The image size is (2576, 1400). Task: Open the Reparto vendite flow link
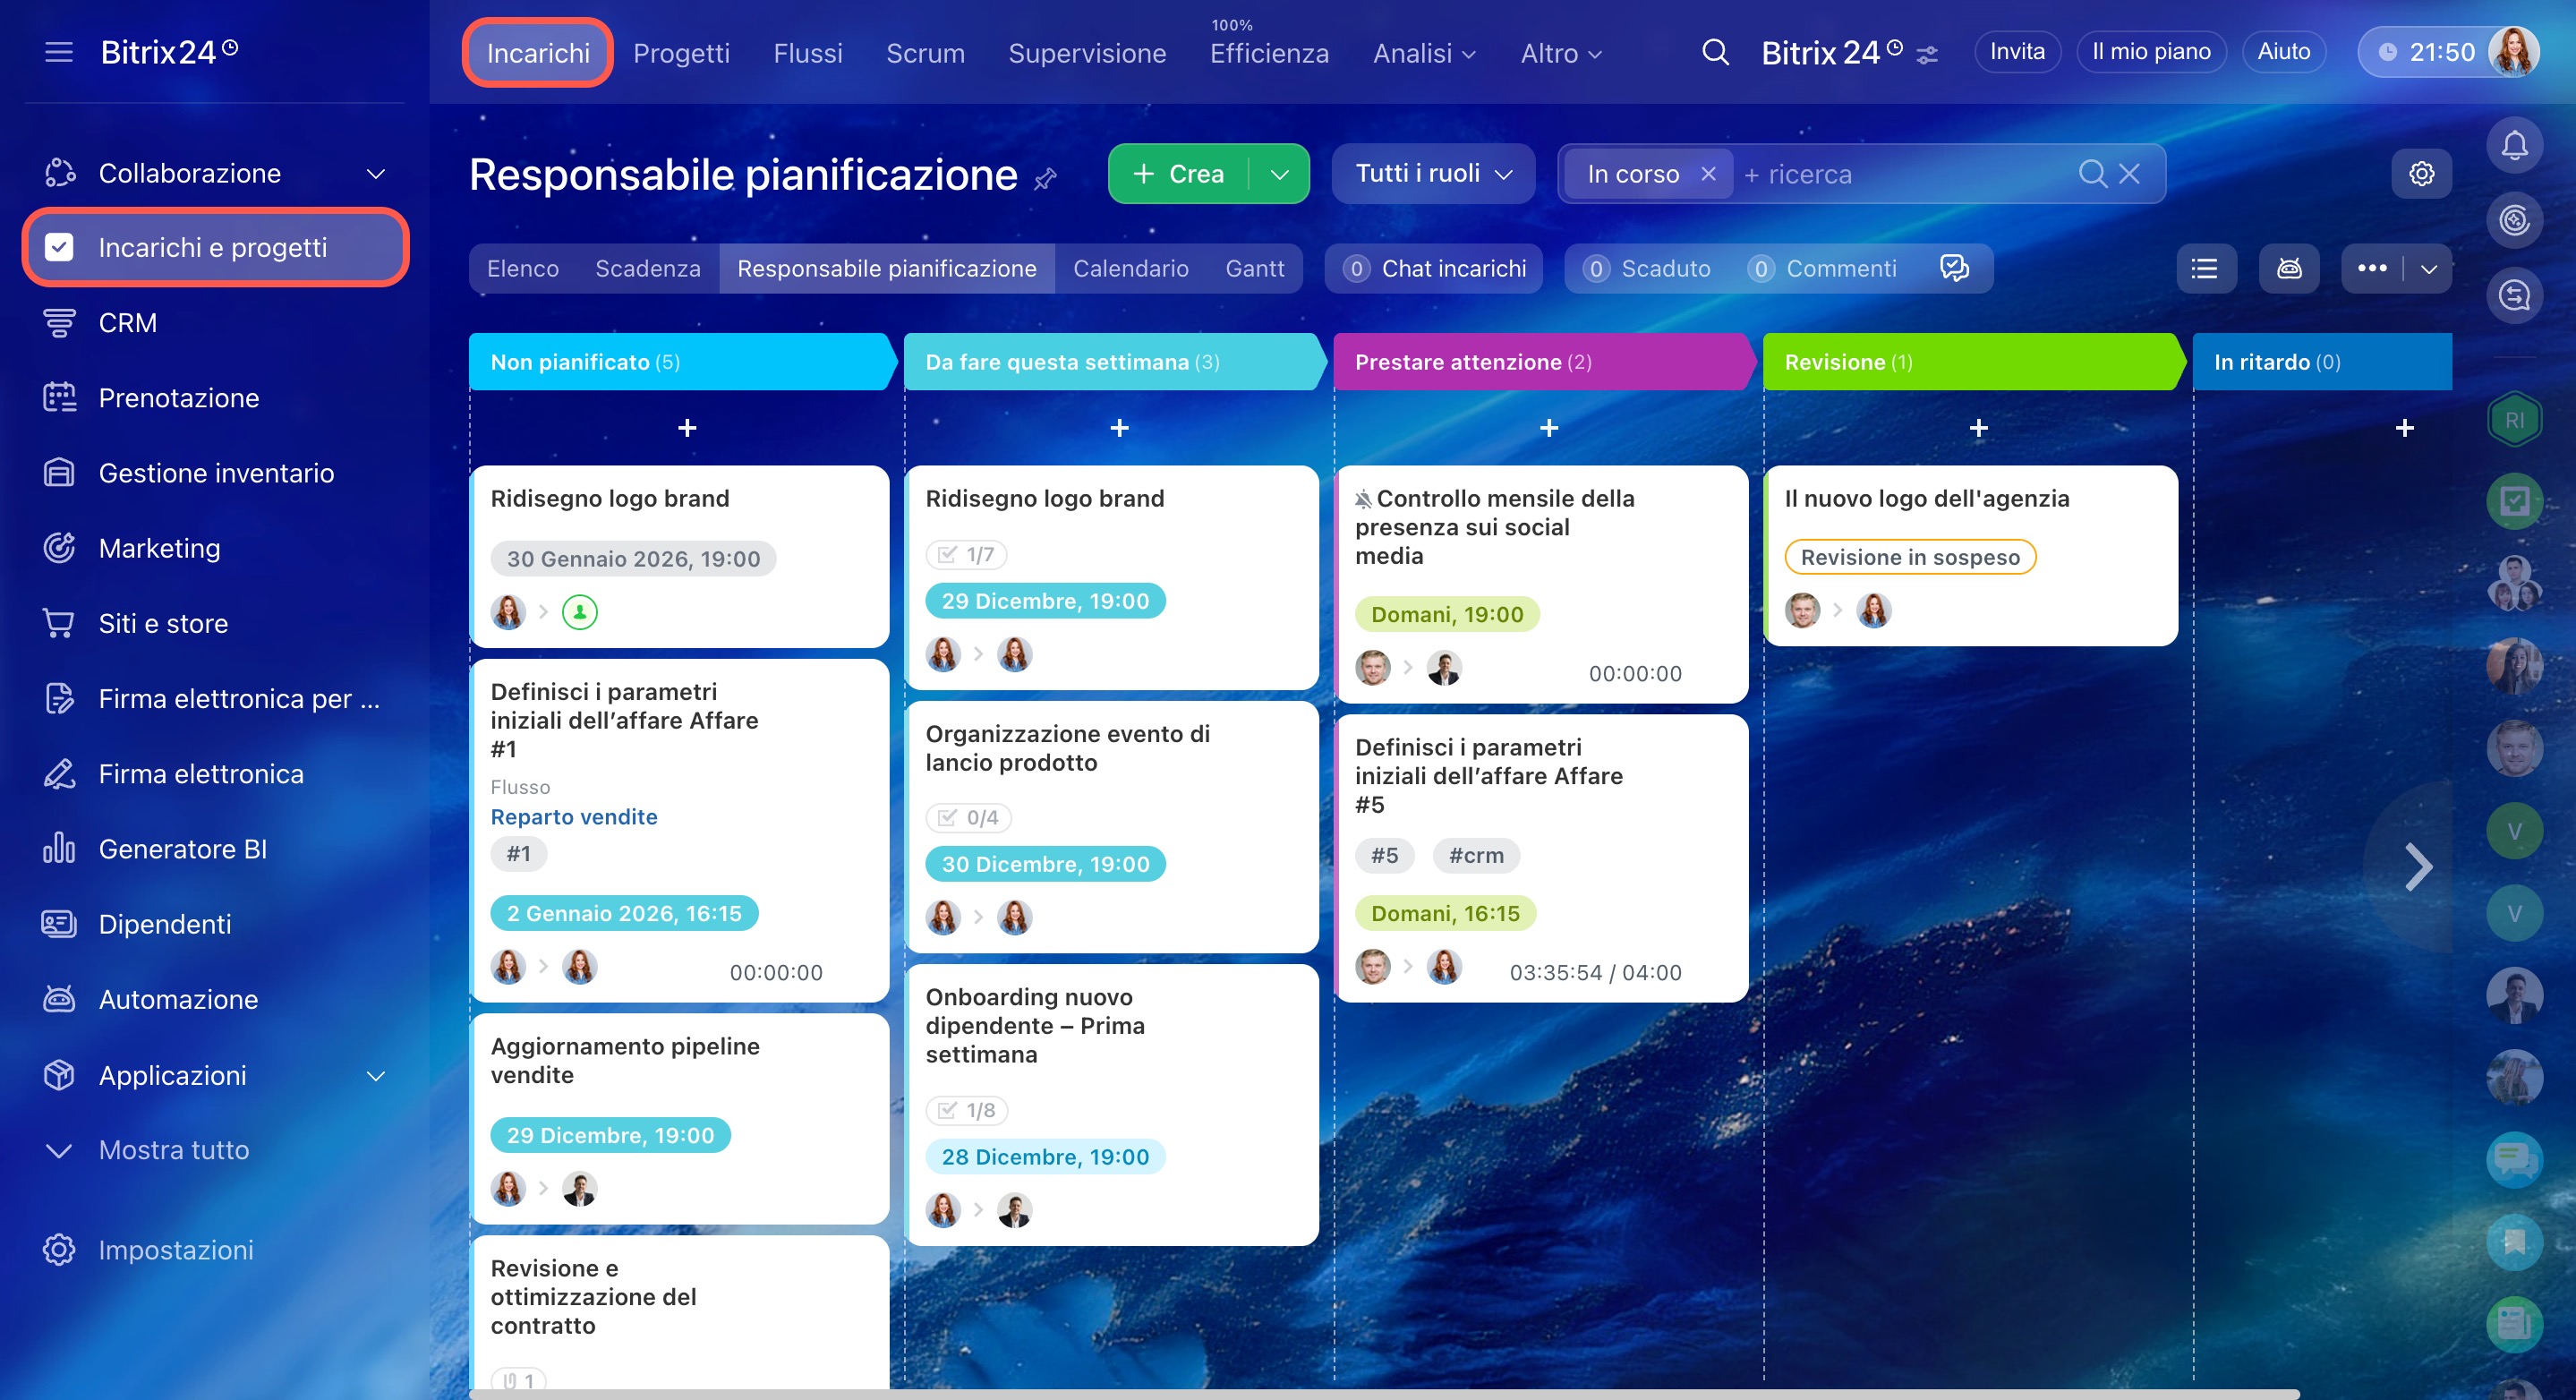[x=574, y=816]
